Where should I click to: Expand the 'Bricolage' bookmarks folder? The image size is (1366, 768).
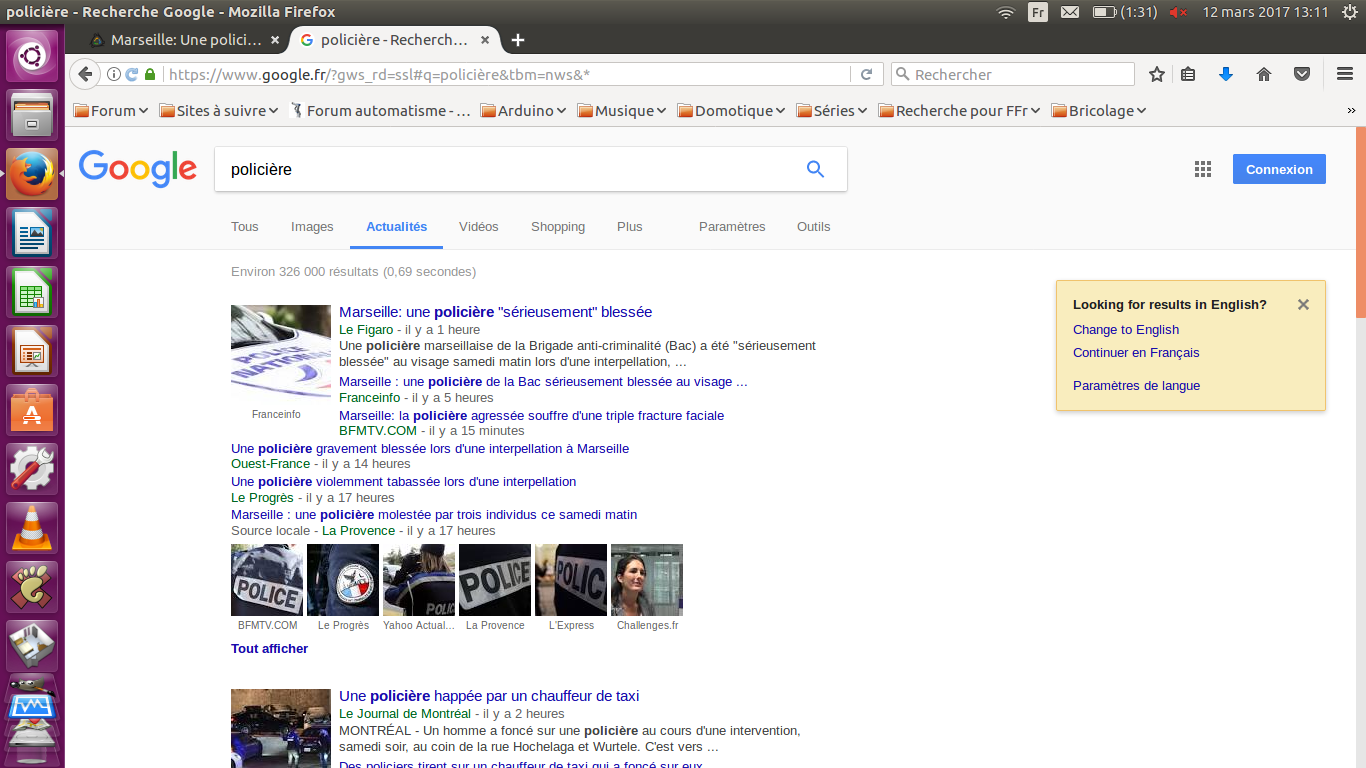[x=1098, y=111]
